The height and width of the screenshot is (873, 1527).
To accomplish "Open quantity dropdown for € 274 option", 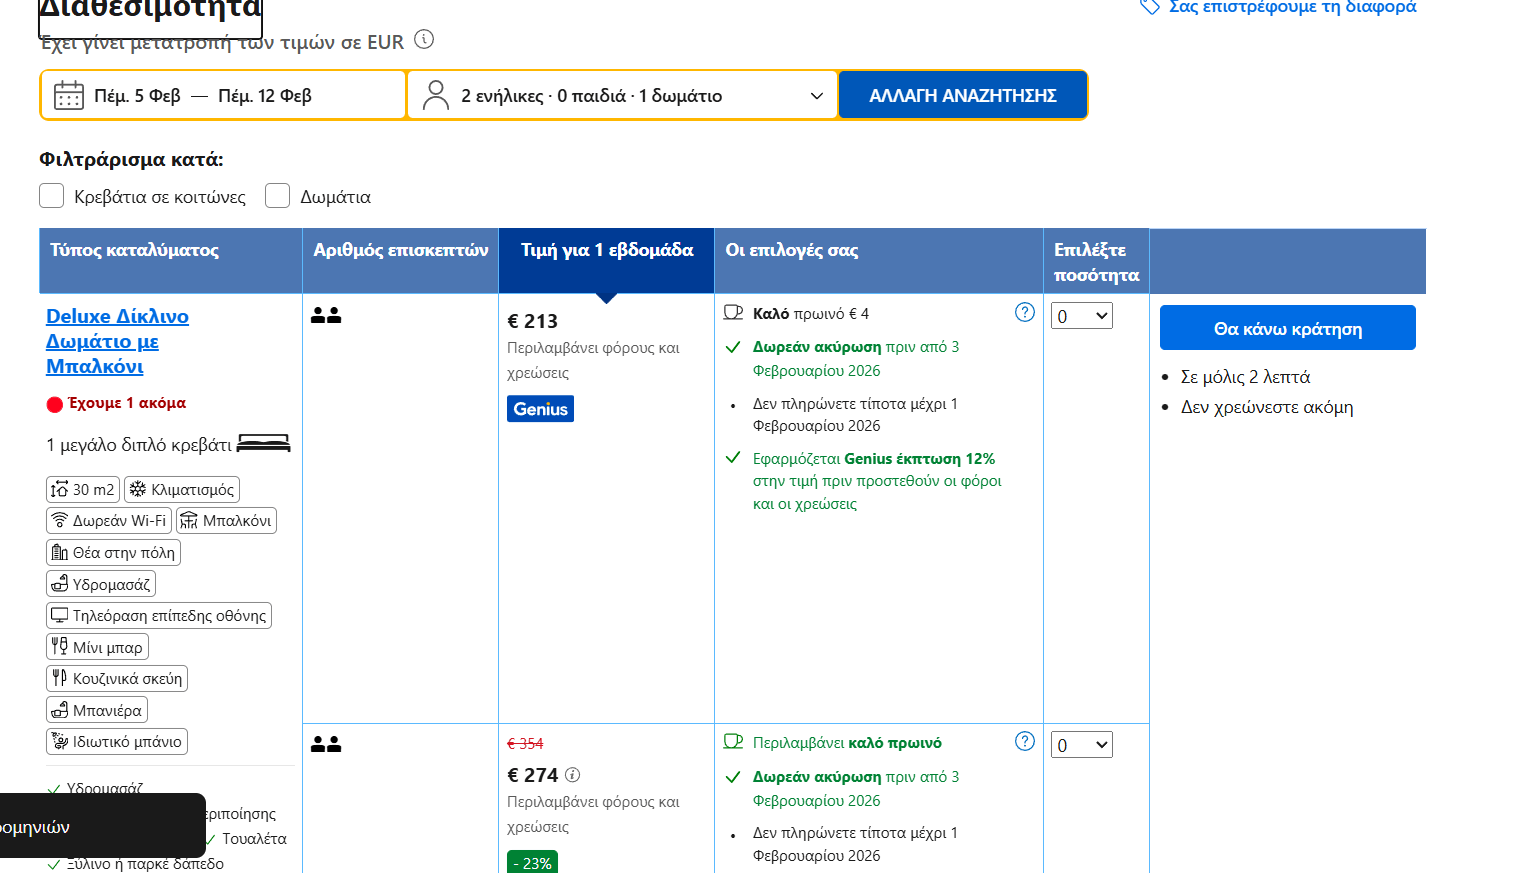I will (1082, 745).
